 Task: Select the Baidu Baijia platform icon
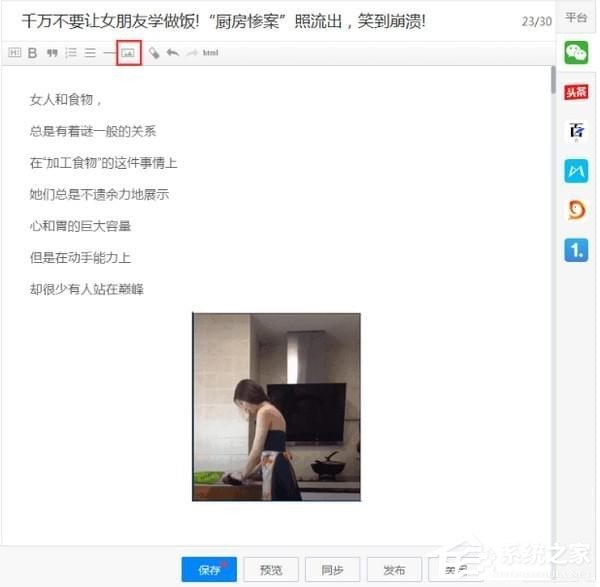click(576, 131)
